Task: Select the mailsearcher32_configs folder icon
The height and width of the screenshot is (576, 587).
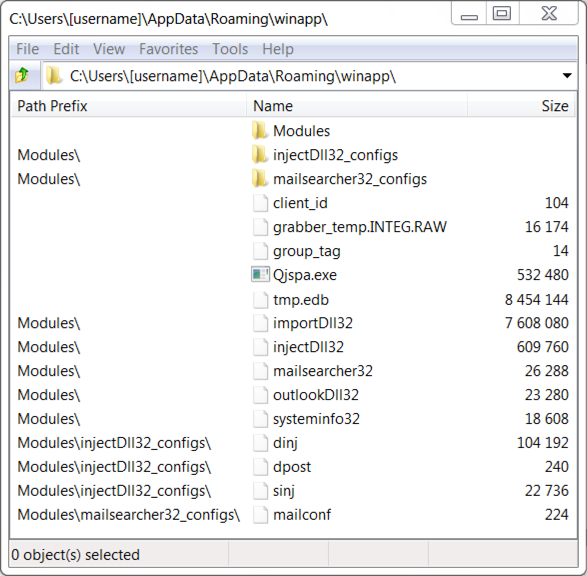Action: pos(259,179)
